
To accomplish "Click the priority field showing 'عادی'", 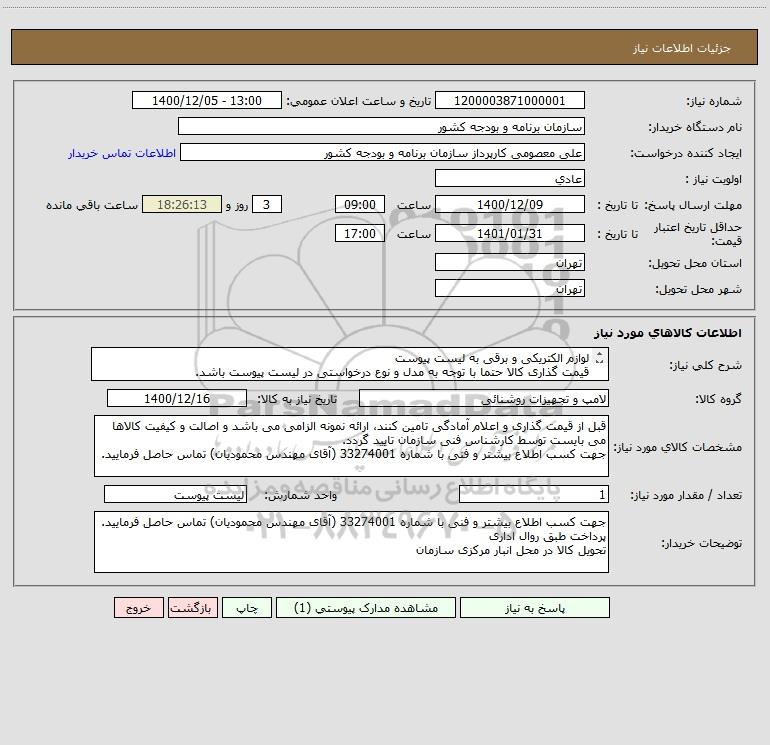I will [x=510, y=178].
